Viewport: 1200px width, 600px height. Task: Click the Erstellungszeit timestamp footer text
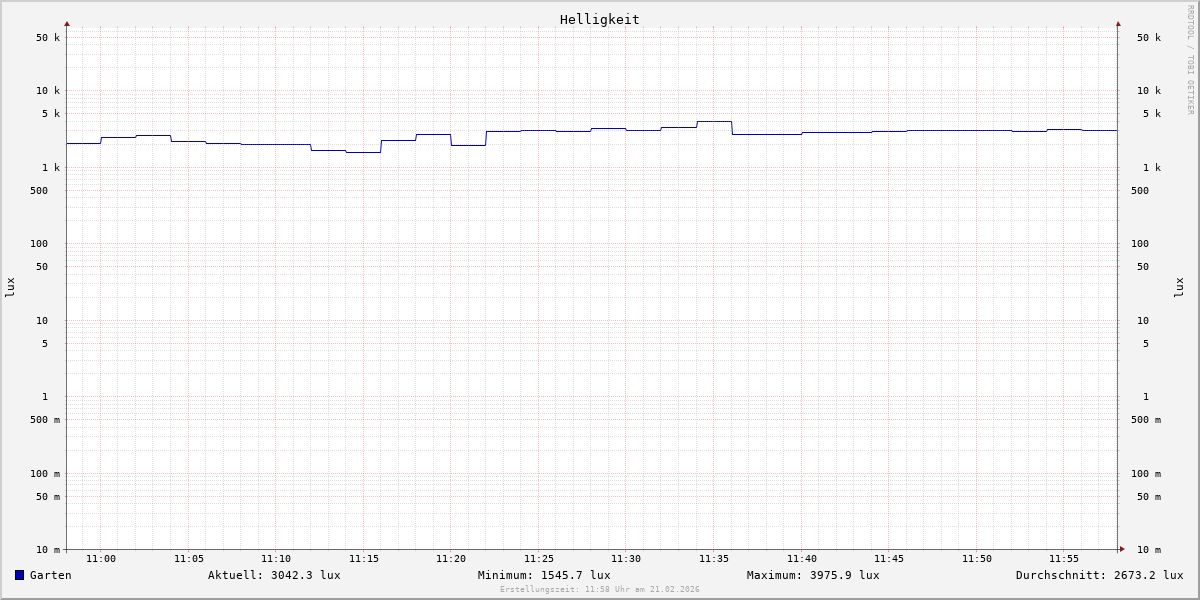point(600,590)
